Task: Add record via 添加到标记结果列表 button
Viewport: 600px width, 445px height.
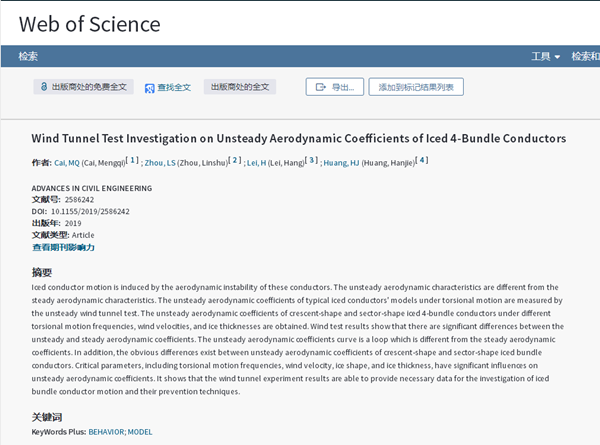Action: pyautogui.click(x=416, y=88)
